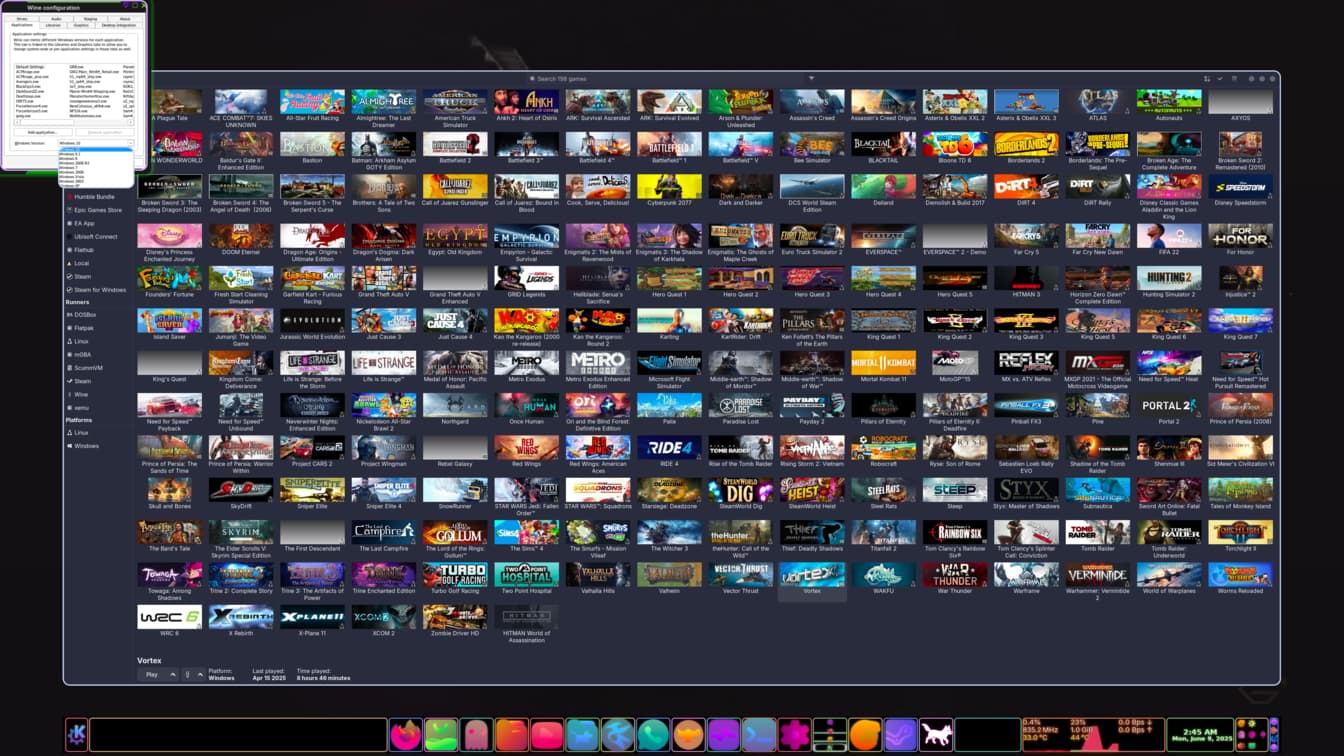
Task: Select the Horizon Zero Dawn cover
Action: 1097,278
